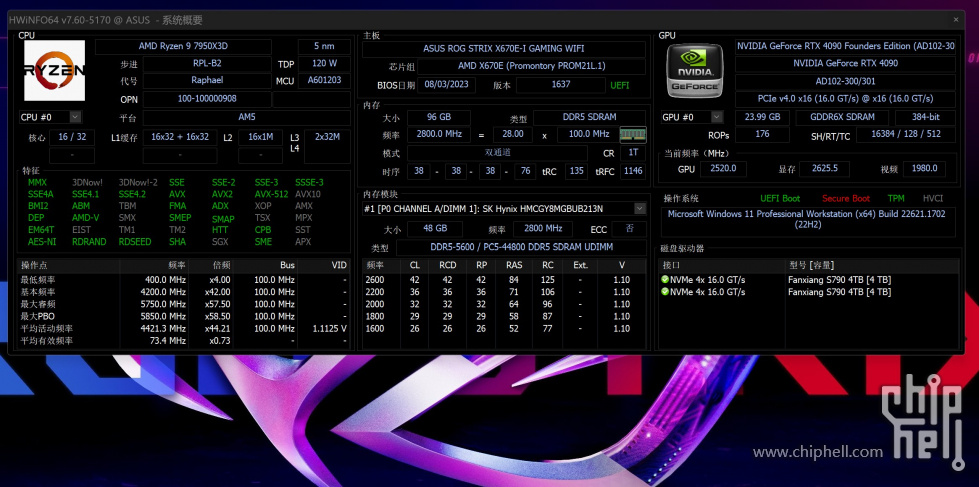Click the GPU memory 23.99 GB field
979x487 pixels.
tap(762, 117)
